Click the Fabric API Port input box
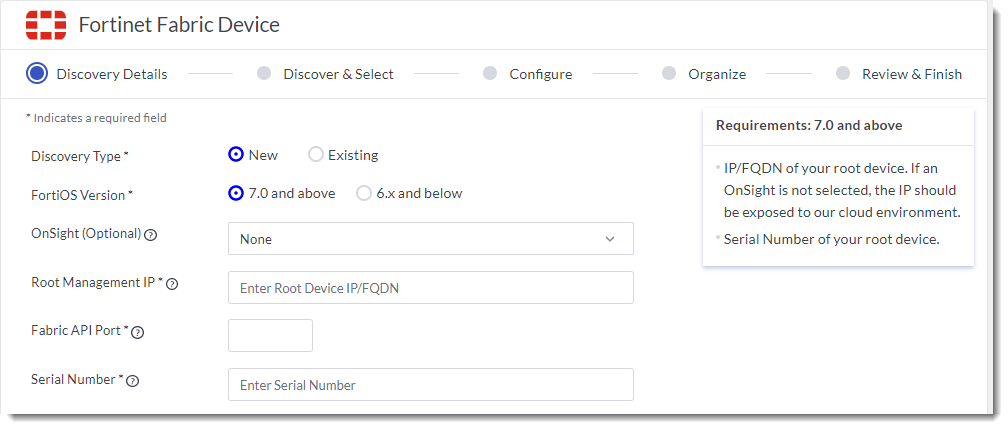Screen dimensions: 1008x429 tap(270, 336)
